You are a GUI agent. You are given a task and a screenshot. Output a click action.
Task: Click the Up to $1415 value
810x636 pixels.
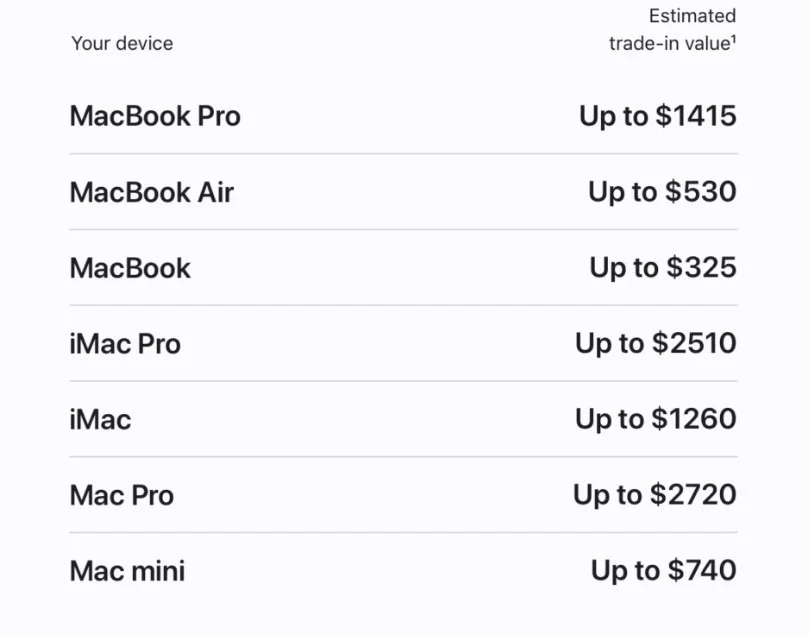point(658,116)
